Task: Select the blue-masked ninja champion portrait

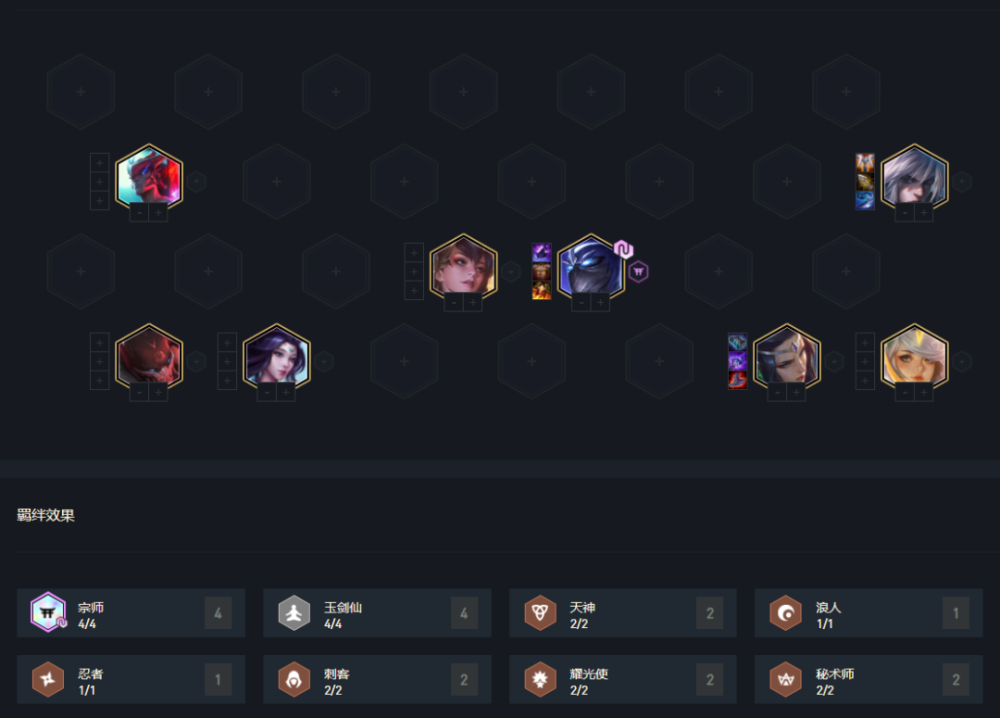Action: pyautogui.click(x=591, y=268)
